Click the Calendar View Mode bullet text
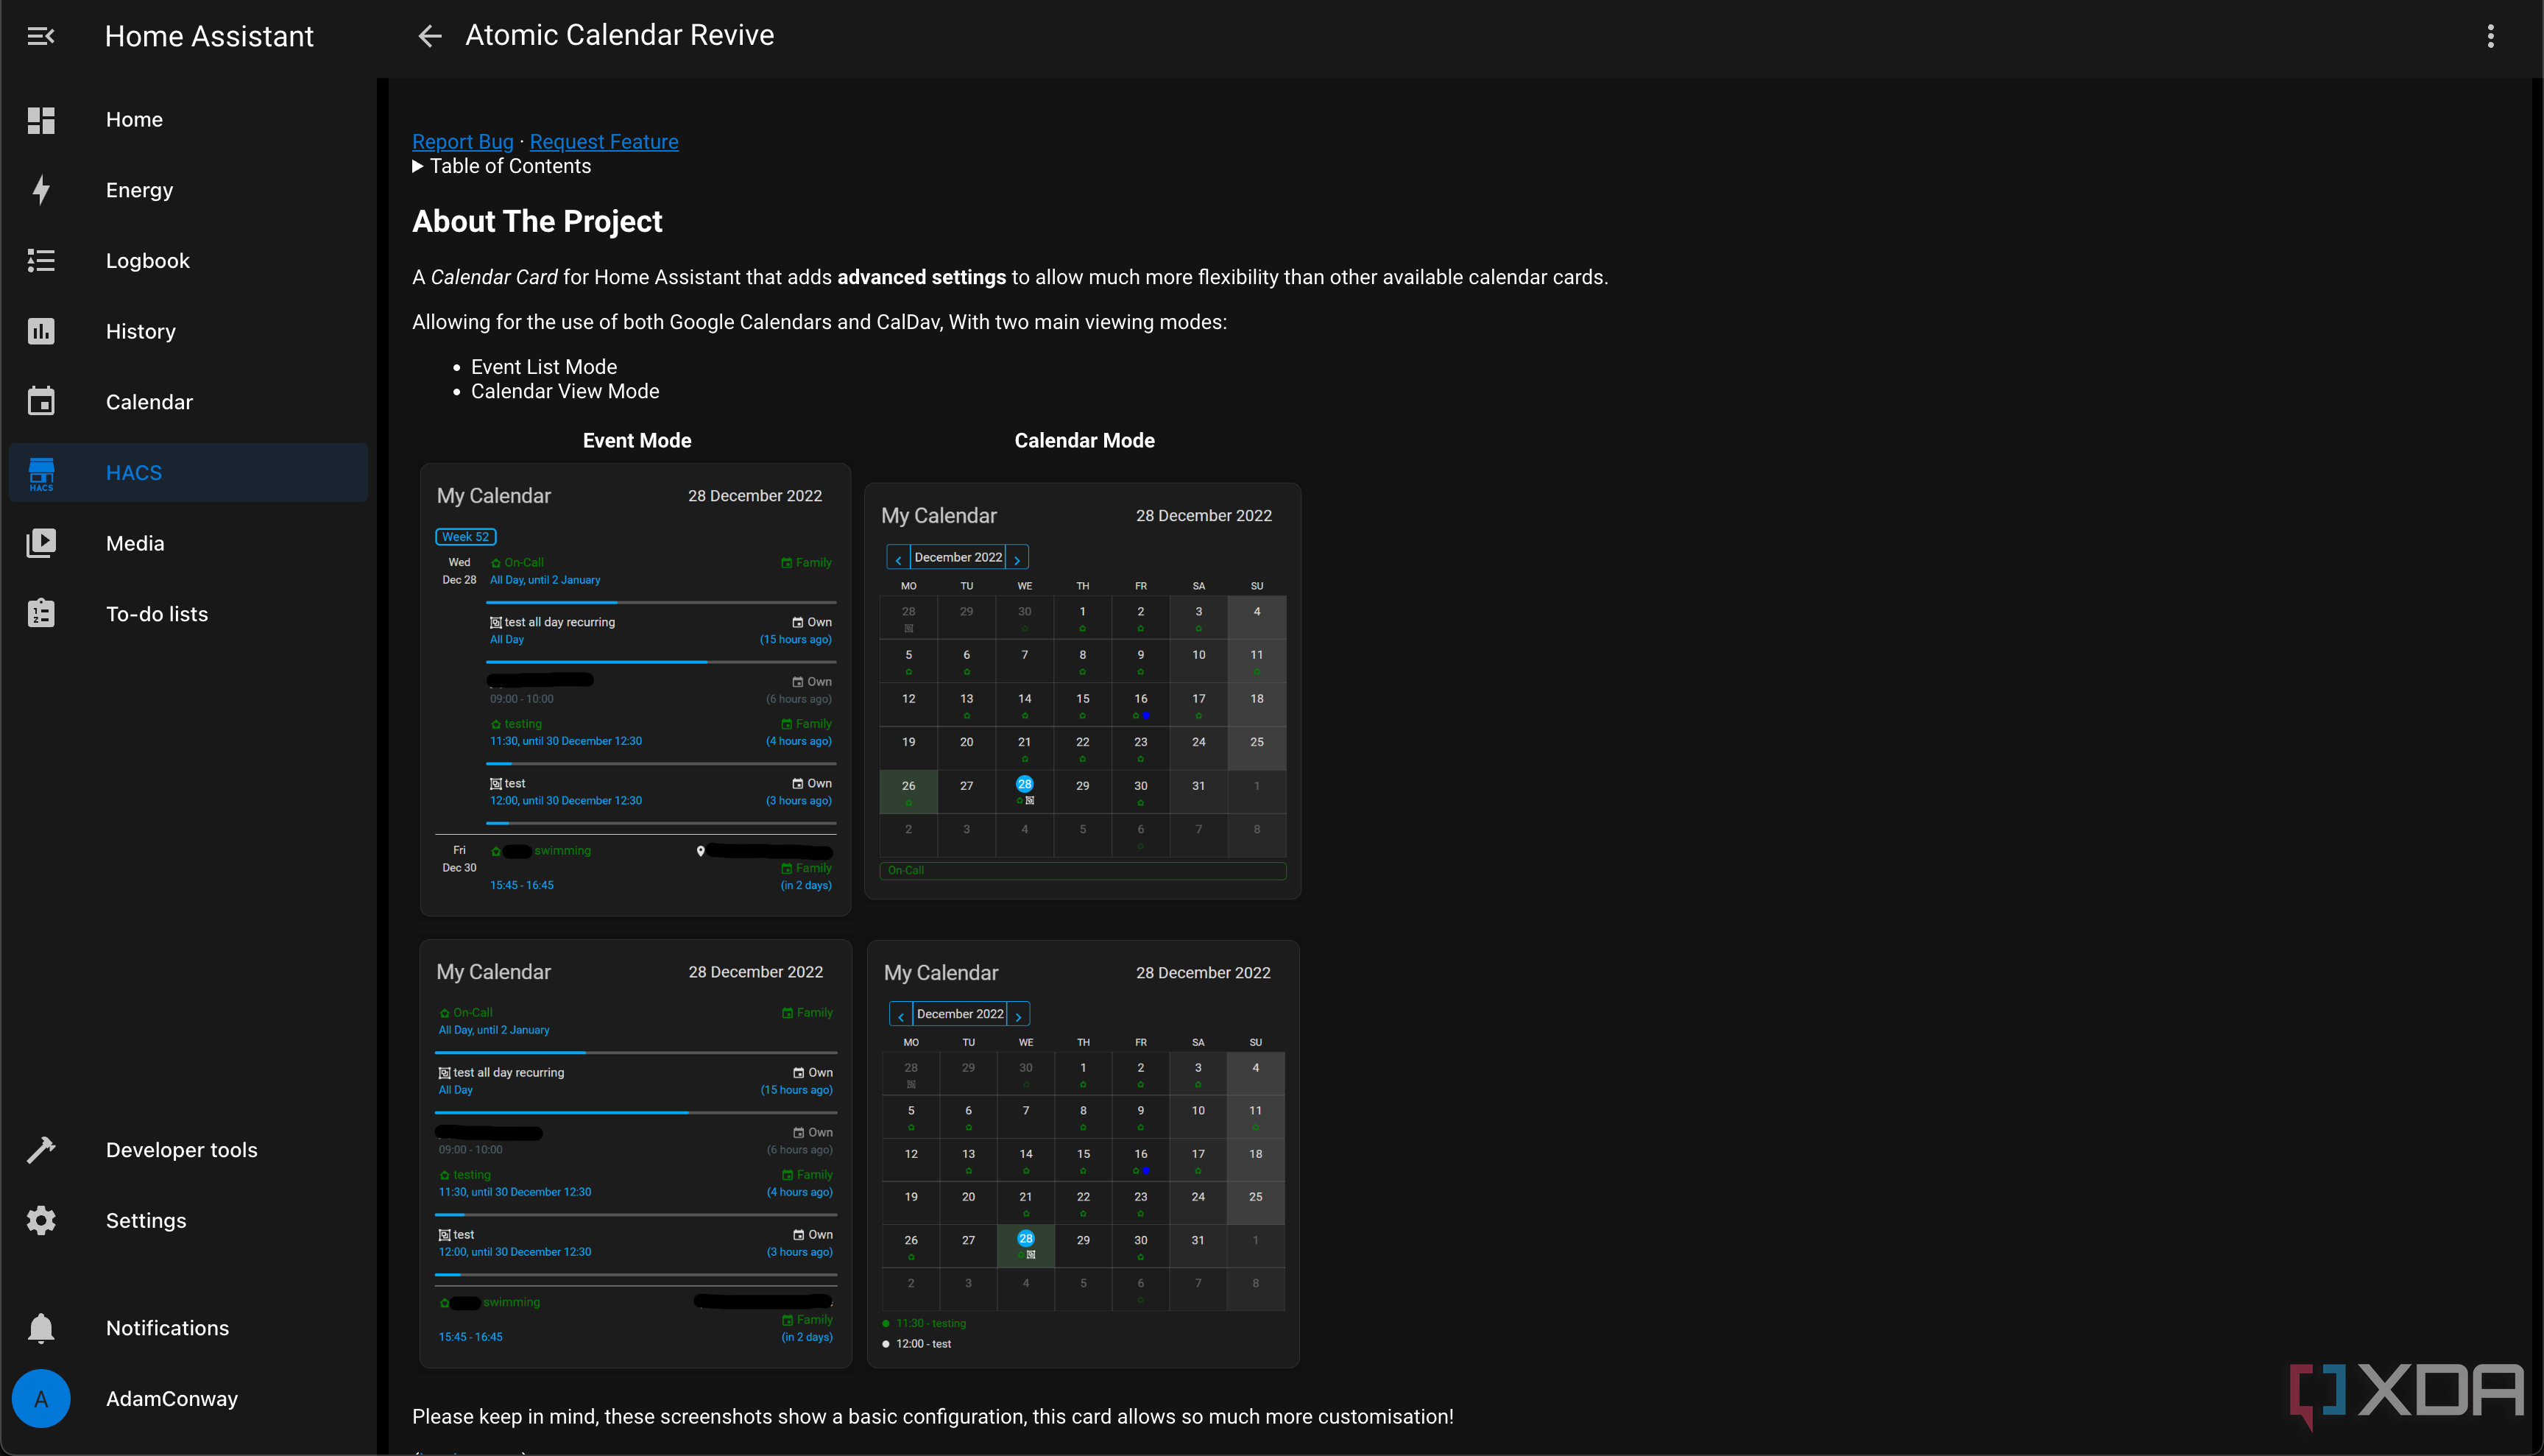This screenshot has width=2544, height=1456. coord(565,391)
